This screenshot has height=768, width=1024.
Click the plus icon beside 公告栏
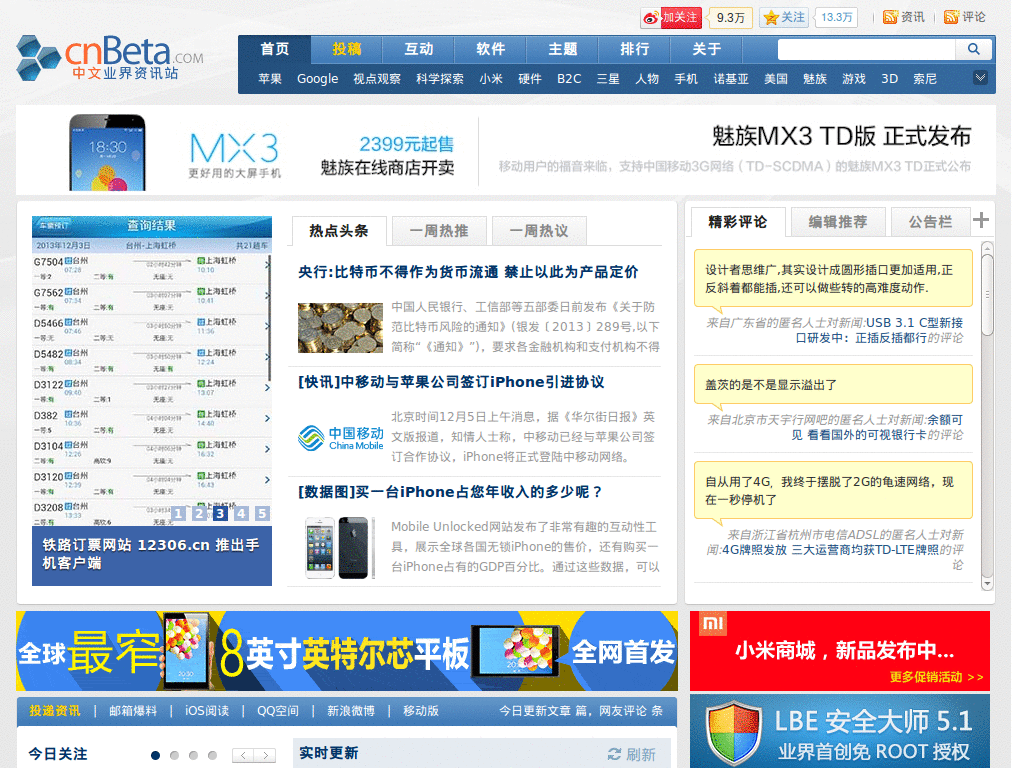(x=980, y=220)
